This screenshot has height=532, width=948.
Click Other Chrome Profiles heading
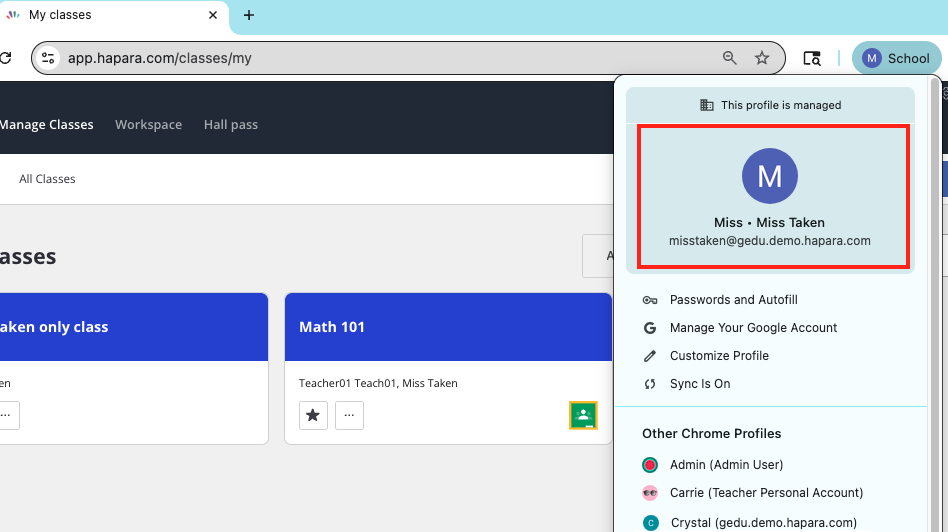point(712,433)
